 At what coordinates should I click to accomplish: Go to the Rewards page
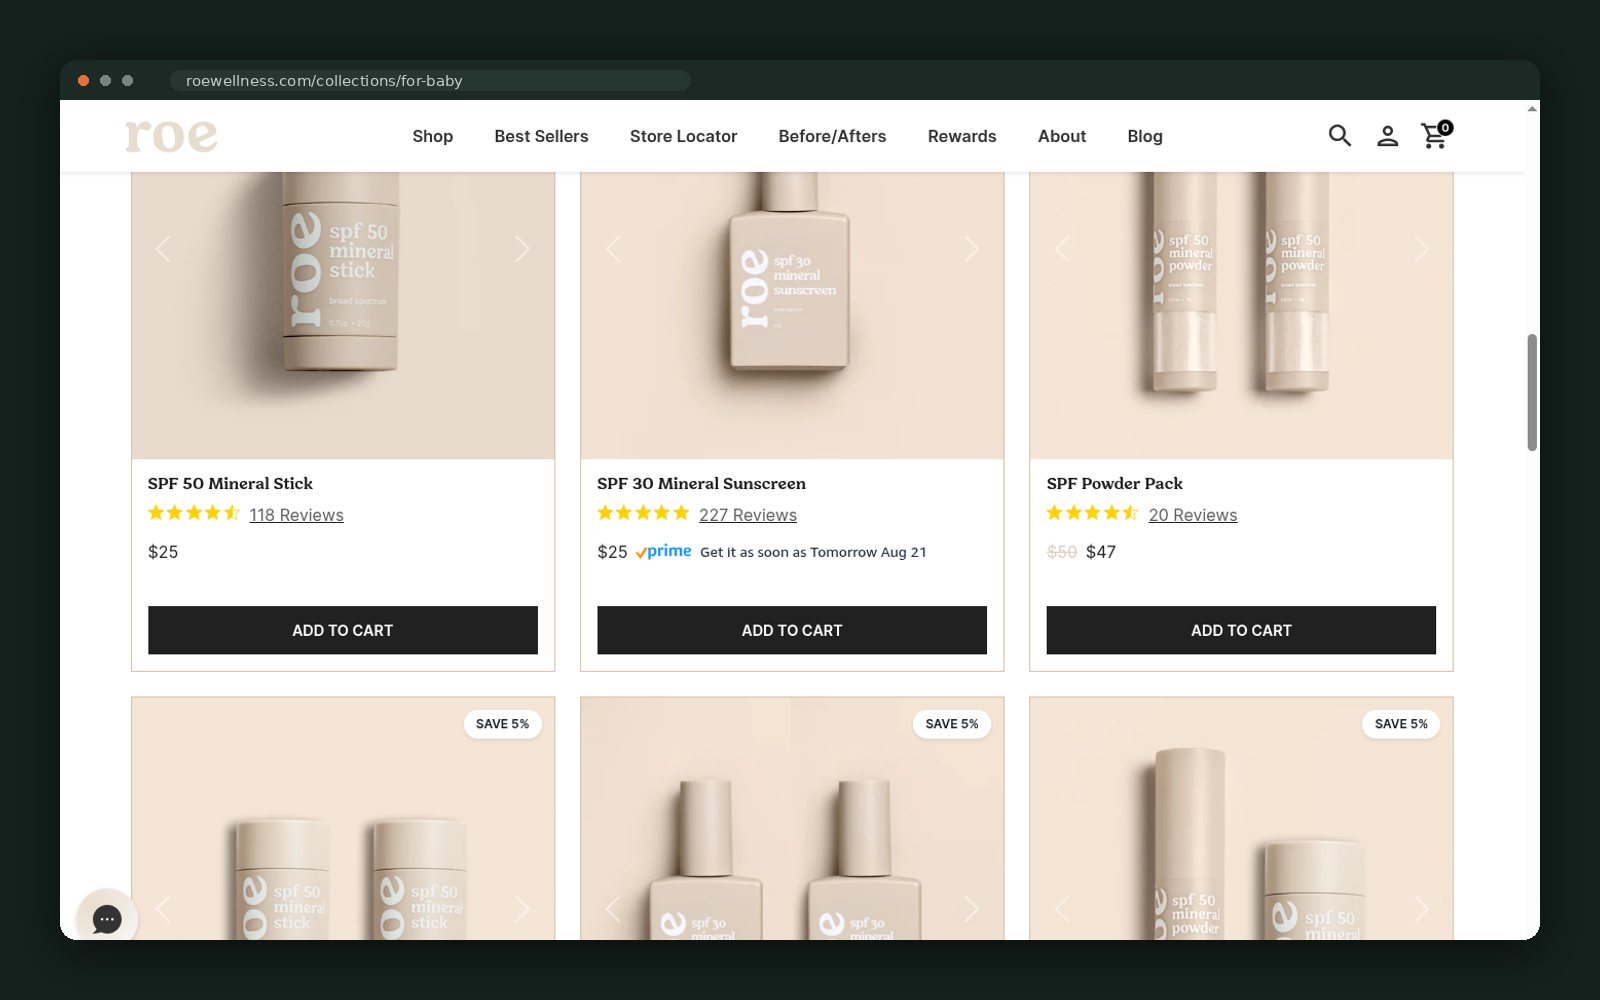click(962, 136)
